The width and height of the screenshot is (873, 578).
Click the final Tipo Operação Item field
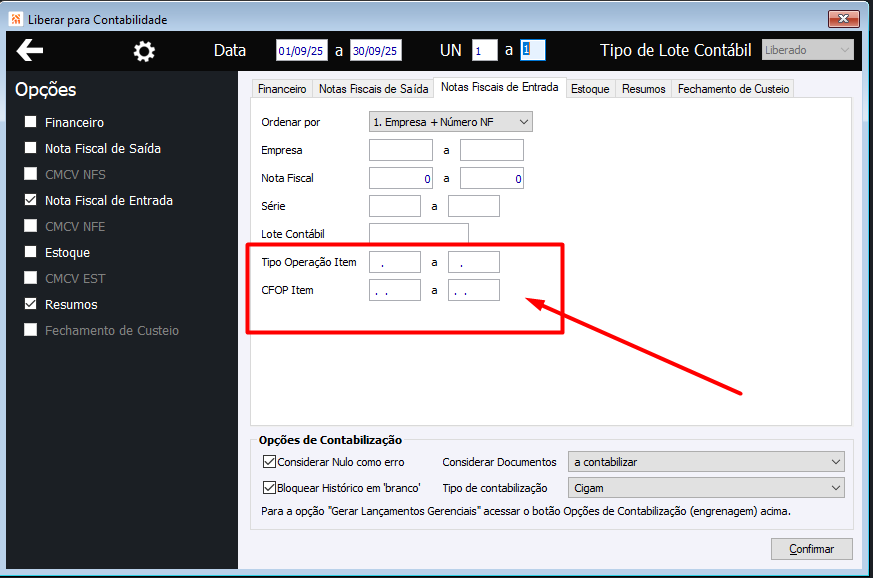(x=474, y=262)
